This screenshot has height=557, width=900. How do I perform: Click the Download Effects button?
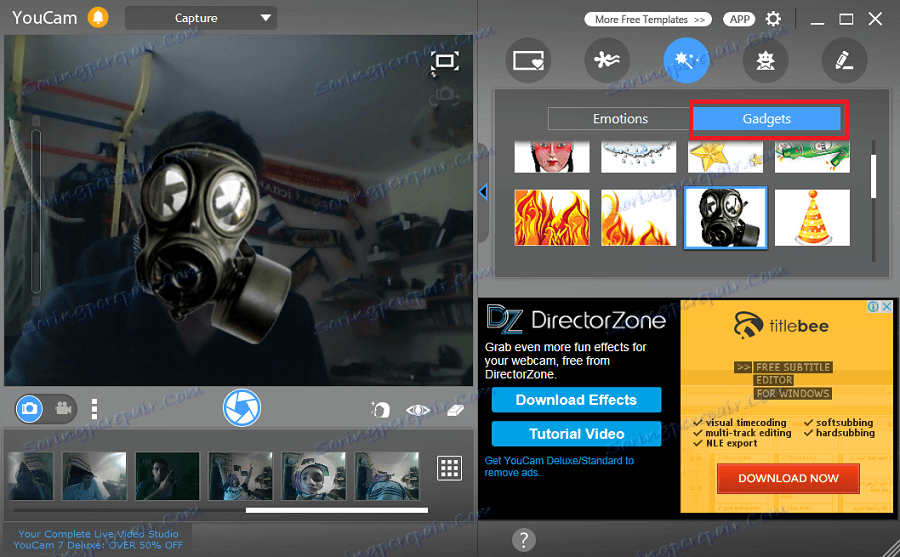[x=576, y=400]
